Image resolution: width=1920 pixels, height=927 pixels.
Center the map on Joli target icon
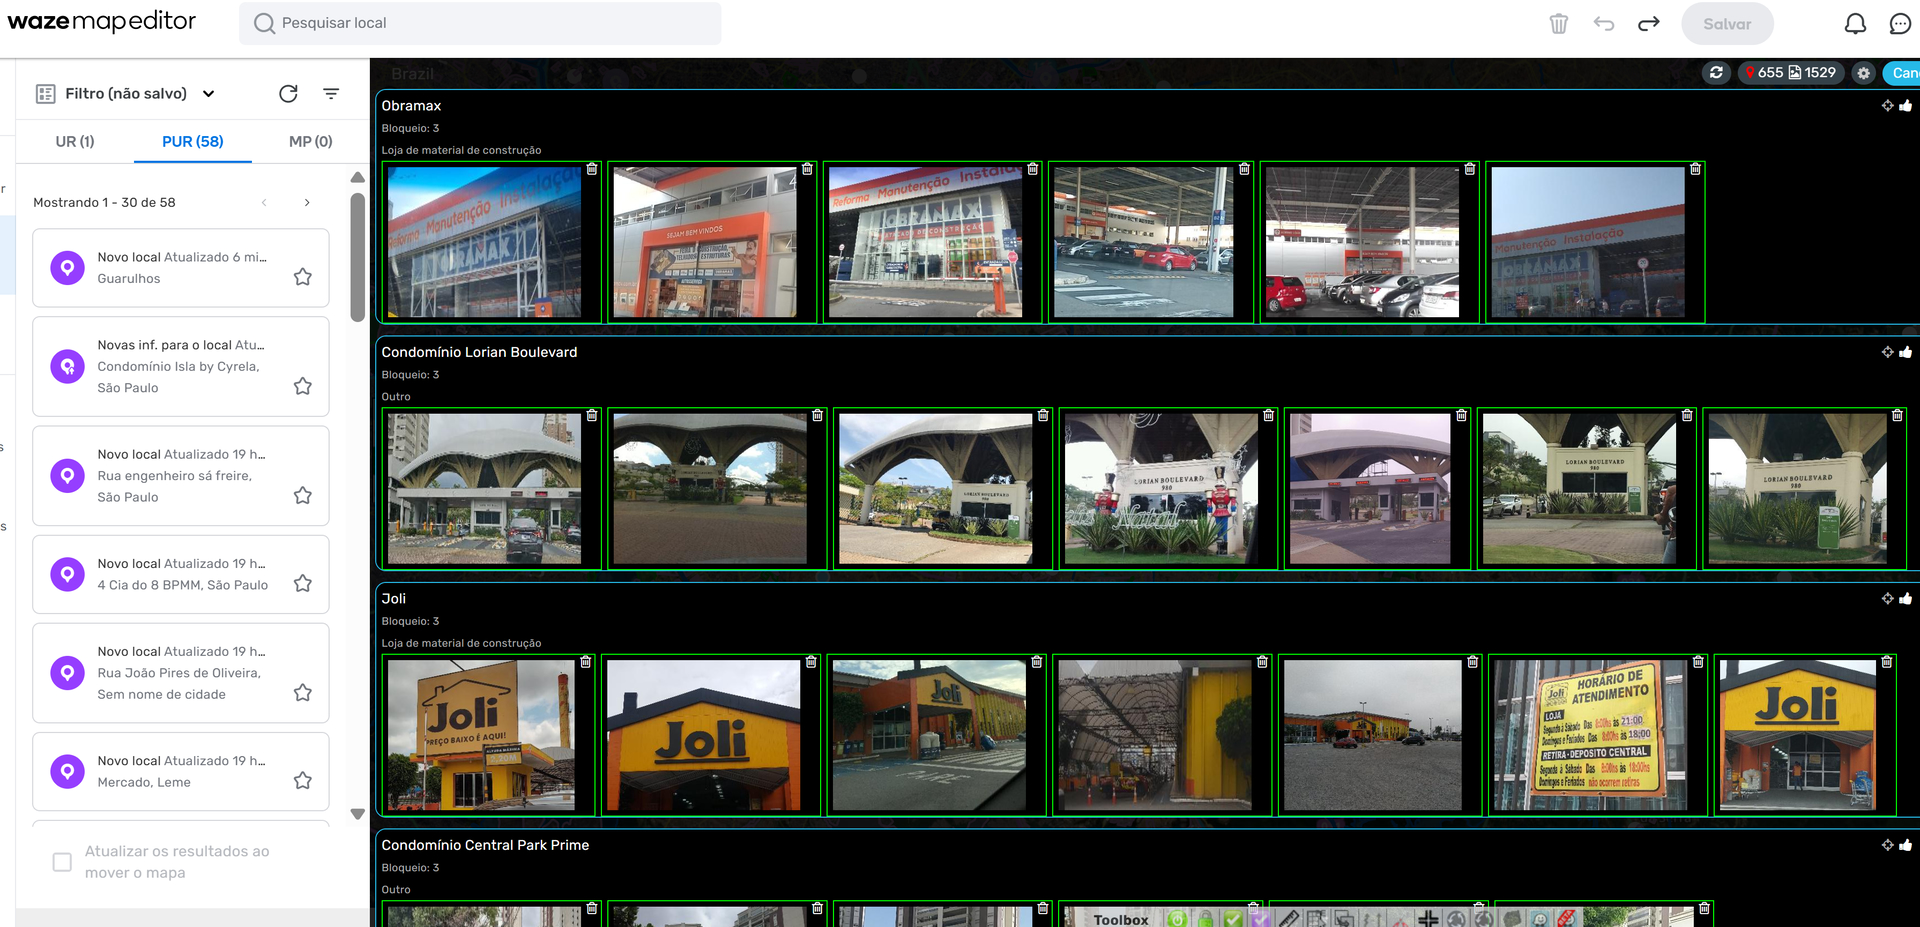point(1887,599)
